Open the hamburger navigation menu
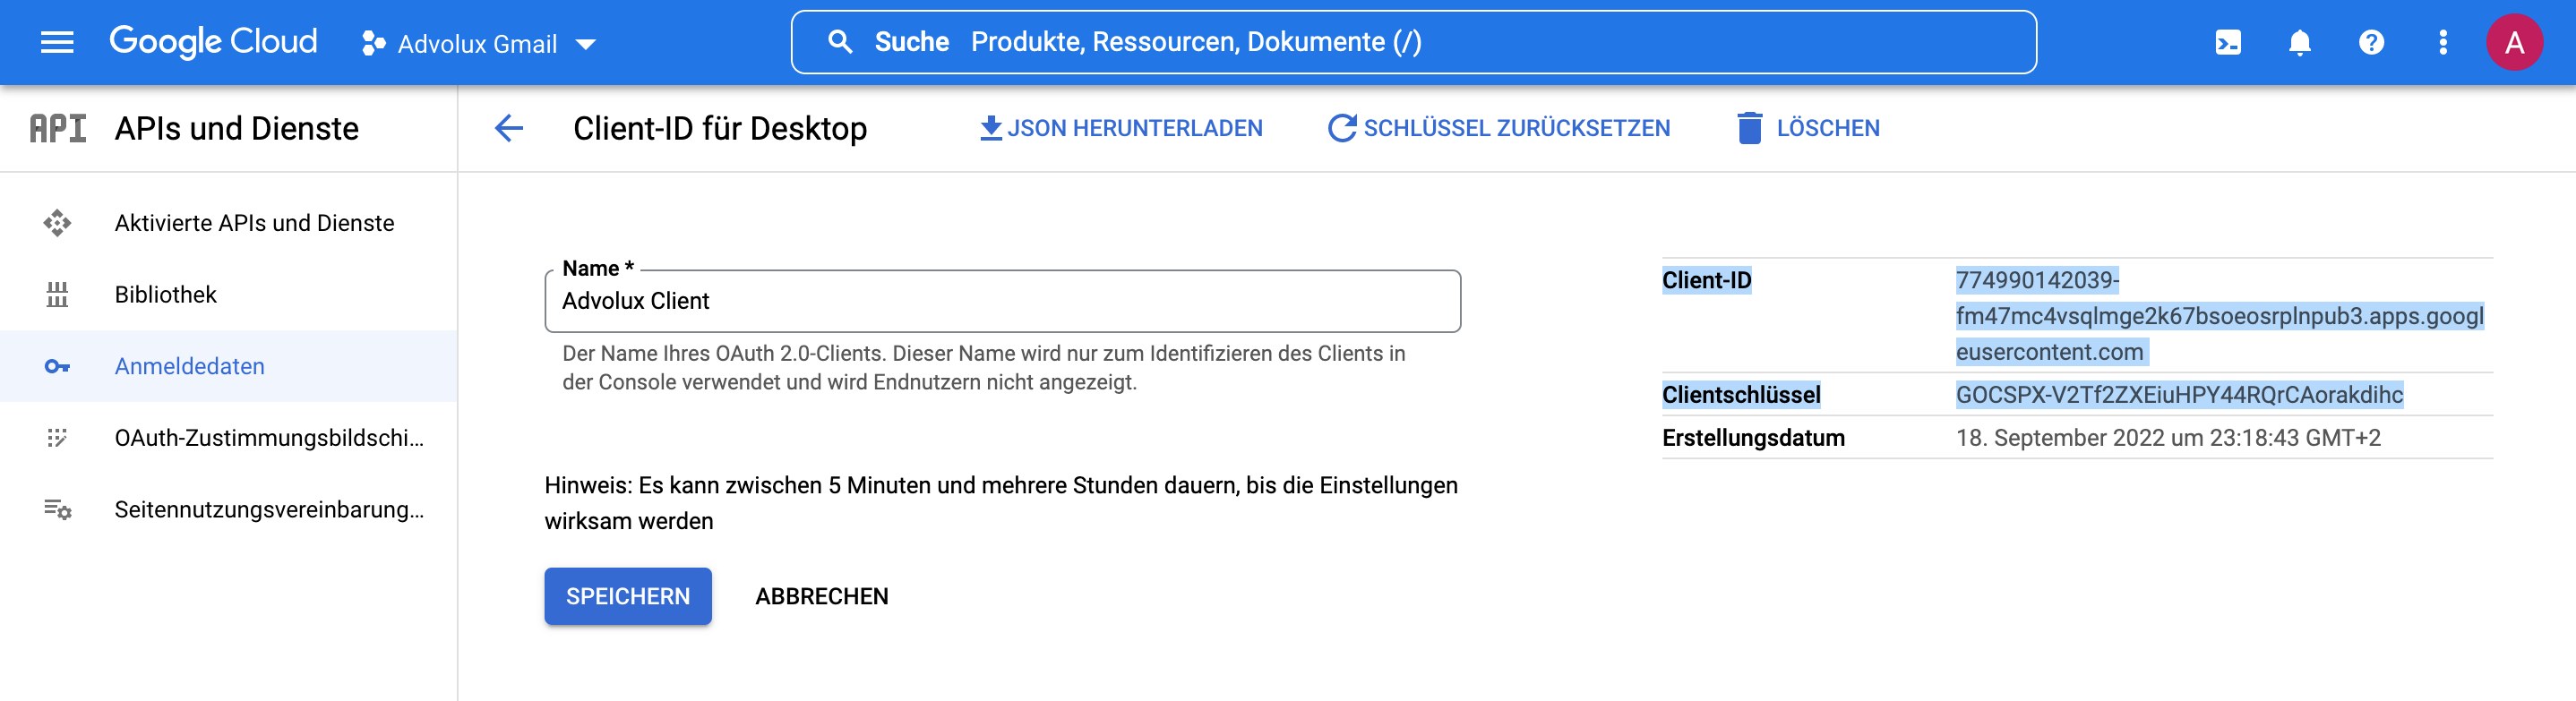 [57, 42]
